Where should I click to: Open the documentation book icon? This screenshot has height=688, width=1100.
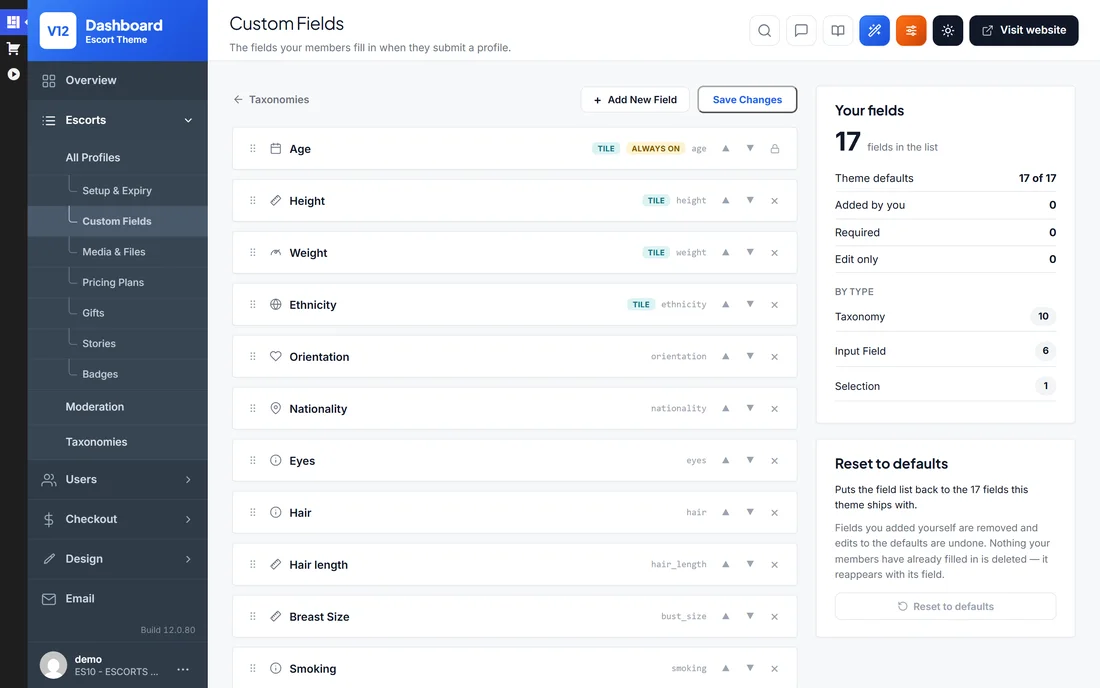(838, 30)
